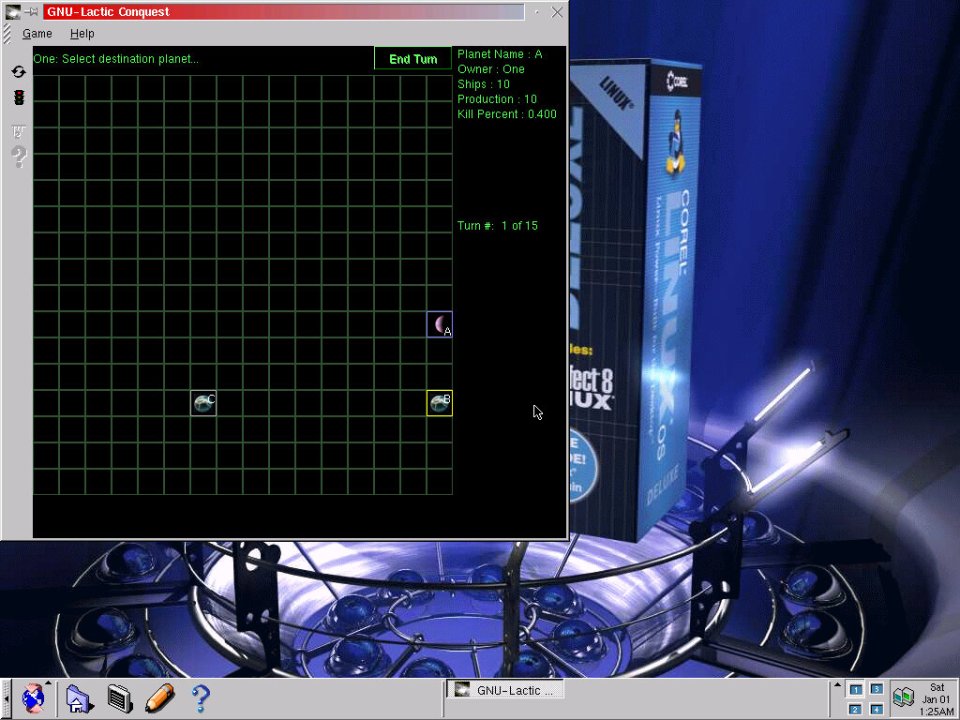The image size is (960, 720).
Task: Switch to virtual desktop 2
Action: [x=855, y=709]
